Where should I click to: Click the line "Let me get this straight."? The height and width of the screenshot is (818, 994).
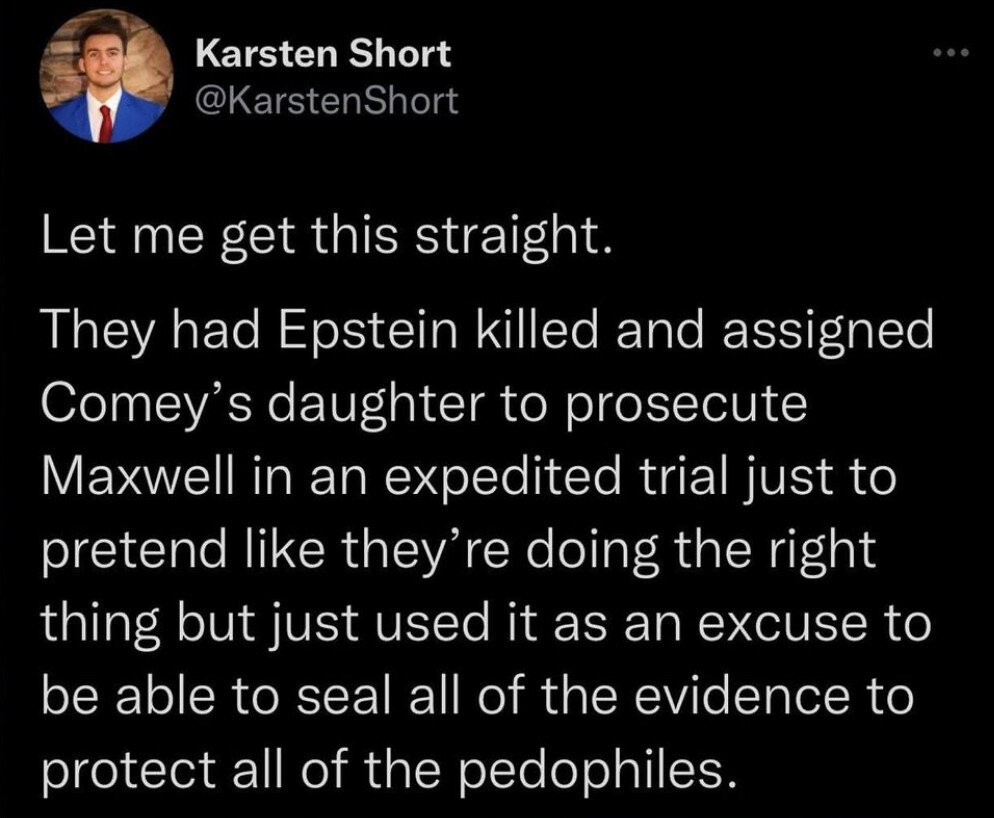[327, 237]
